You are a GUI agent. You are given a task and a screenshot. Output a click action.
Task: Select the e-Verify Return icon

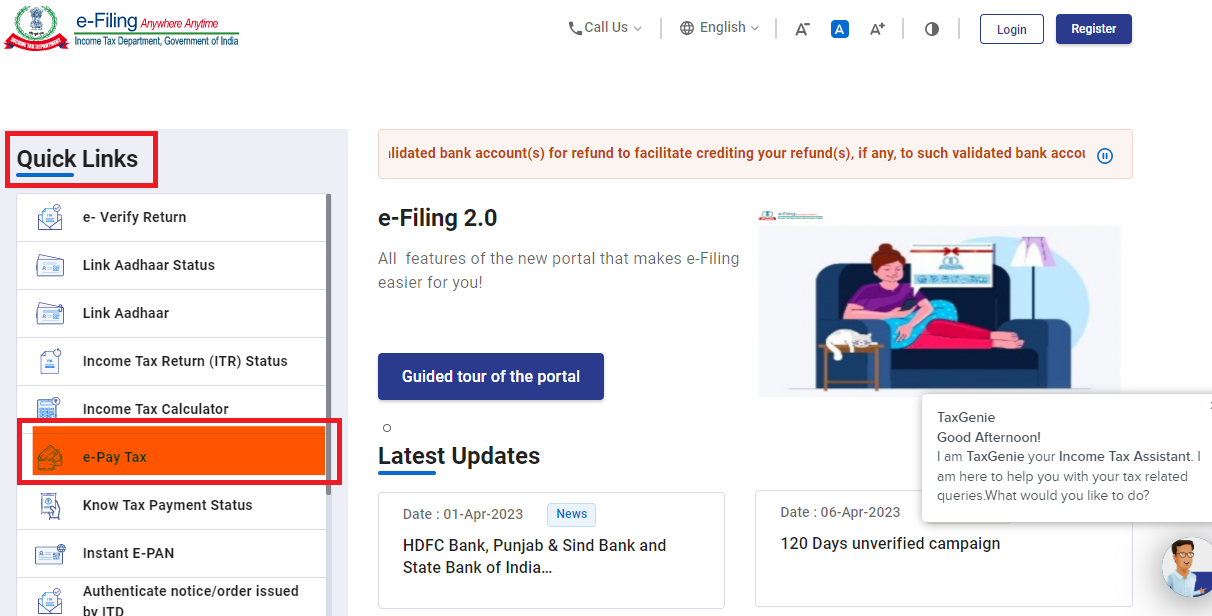tap(50, 216)
